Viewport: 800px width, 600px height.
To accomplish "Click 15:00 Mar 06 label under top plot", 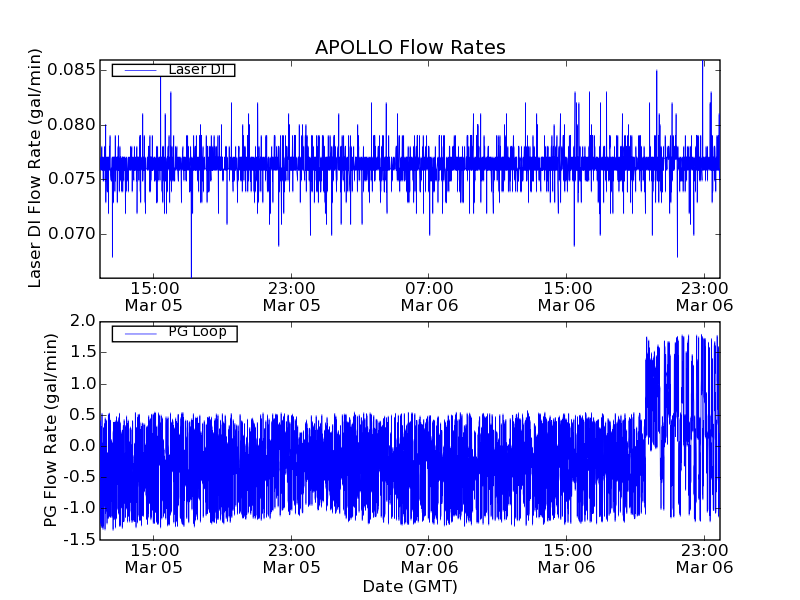I will pyautogui.click(x=566, y=297).
